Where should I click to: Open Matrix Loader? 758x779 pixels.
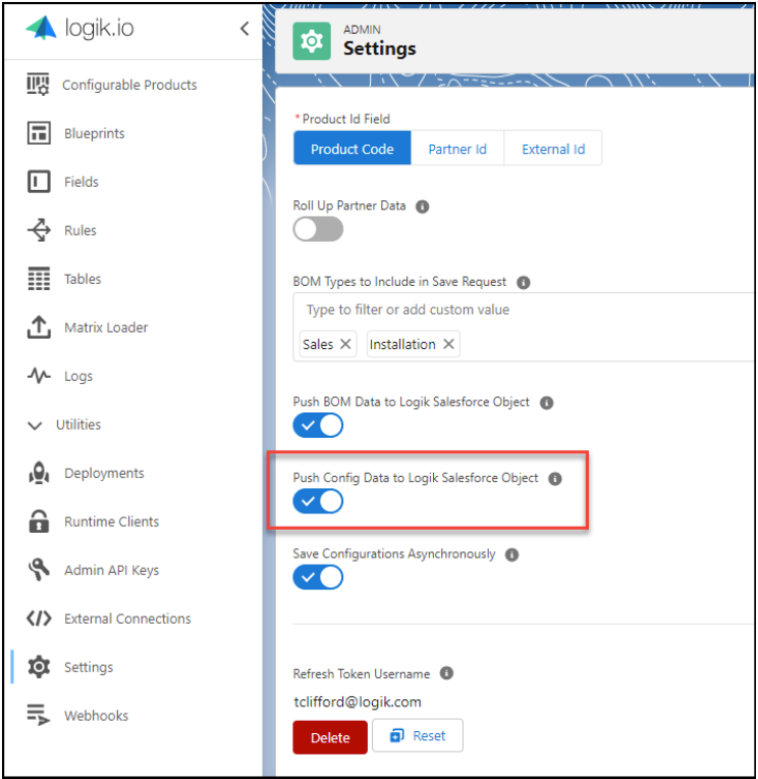click(106, 327)
